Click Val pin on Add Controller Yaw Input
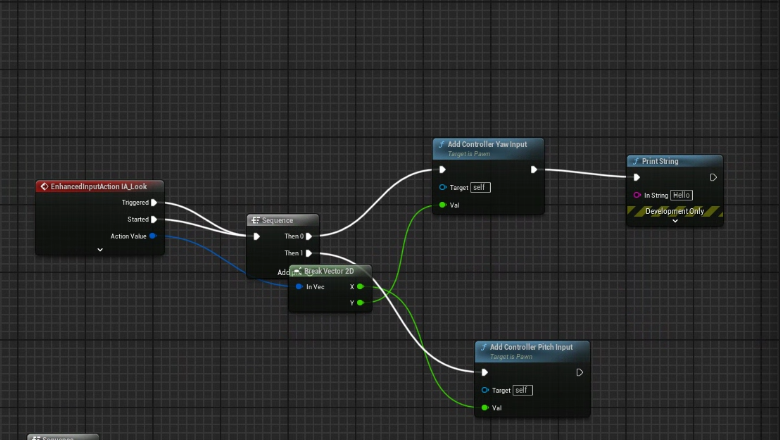Image resolution: width=780 pixels, height=440 pixels. 442,206
